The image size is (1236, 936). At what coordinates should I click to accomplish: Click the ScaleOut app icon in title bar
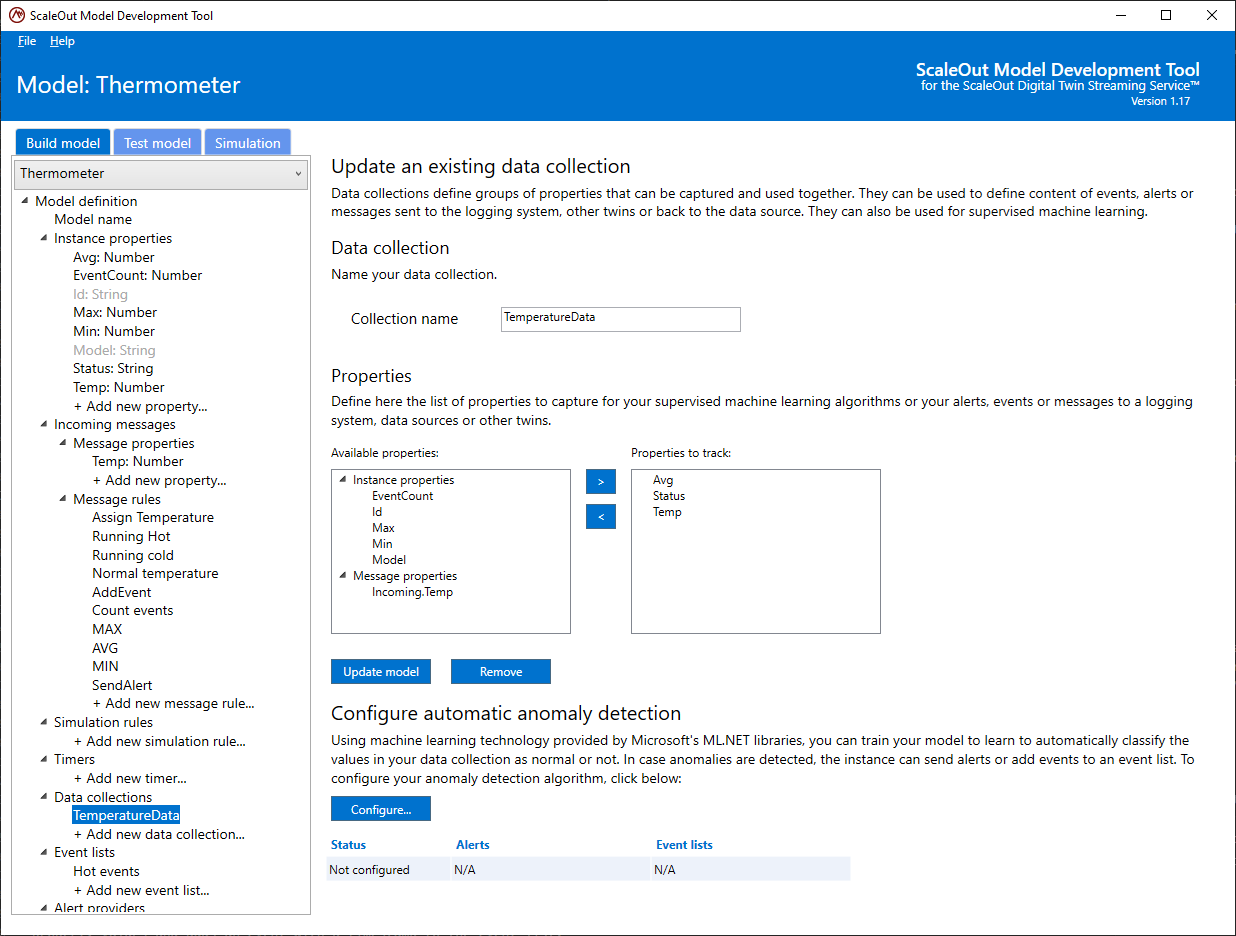coord(17,15)
